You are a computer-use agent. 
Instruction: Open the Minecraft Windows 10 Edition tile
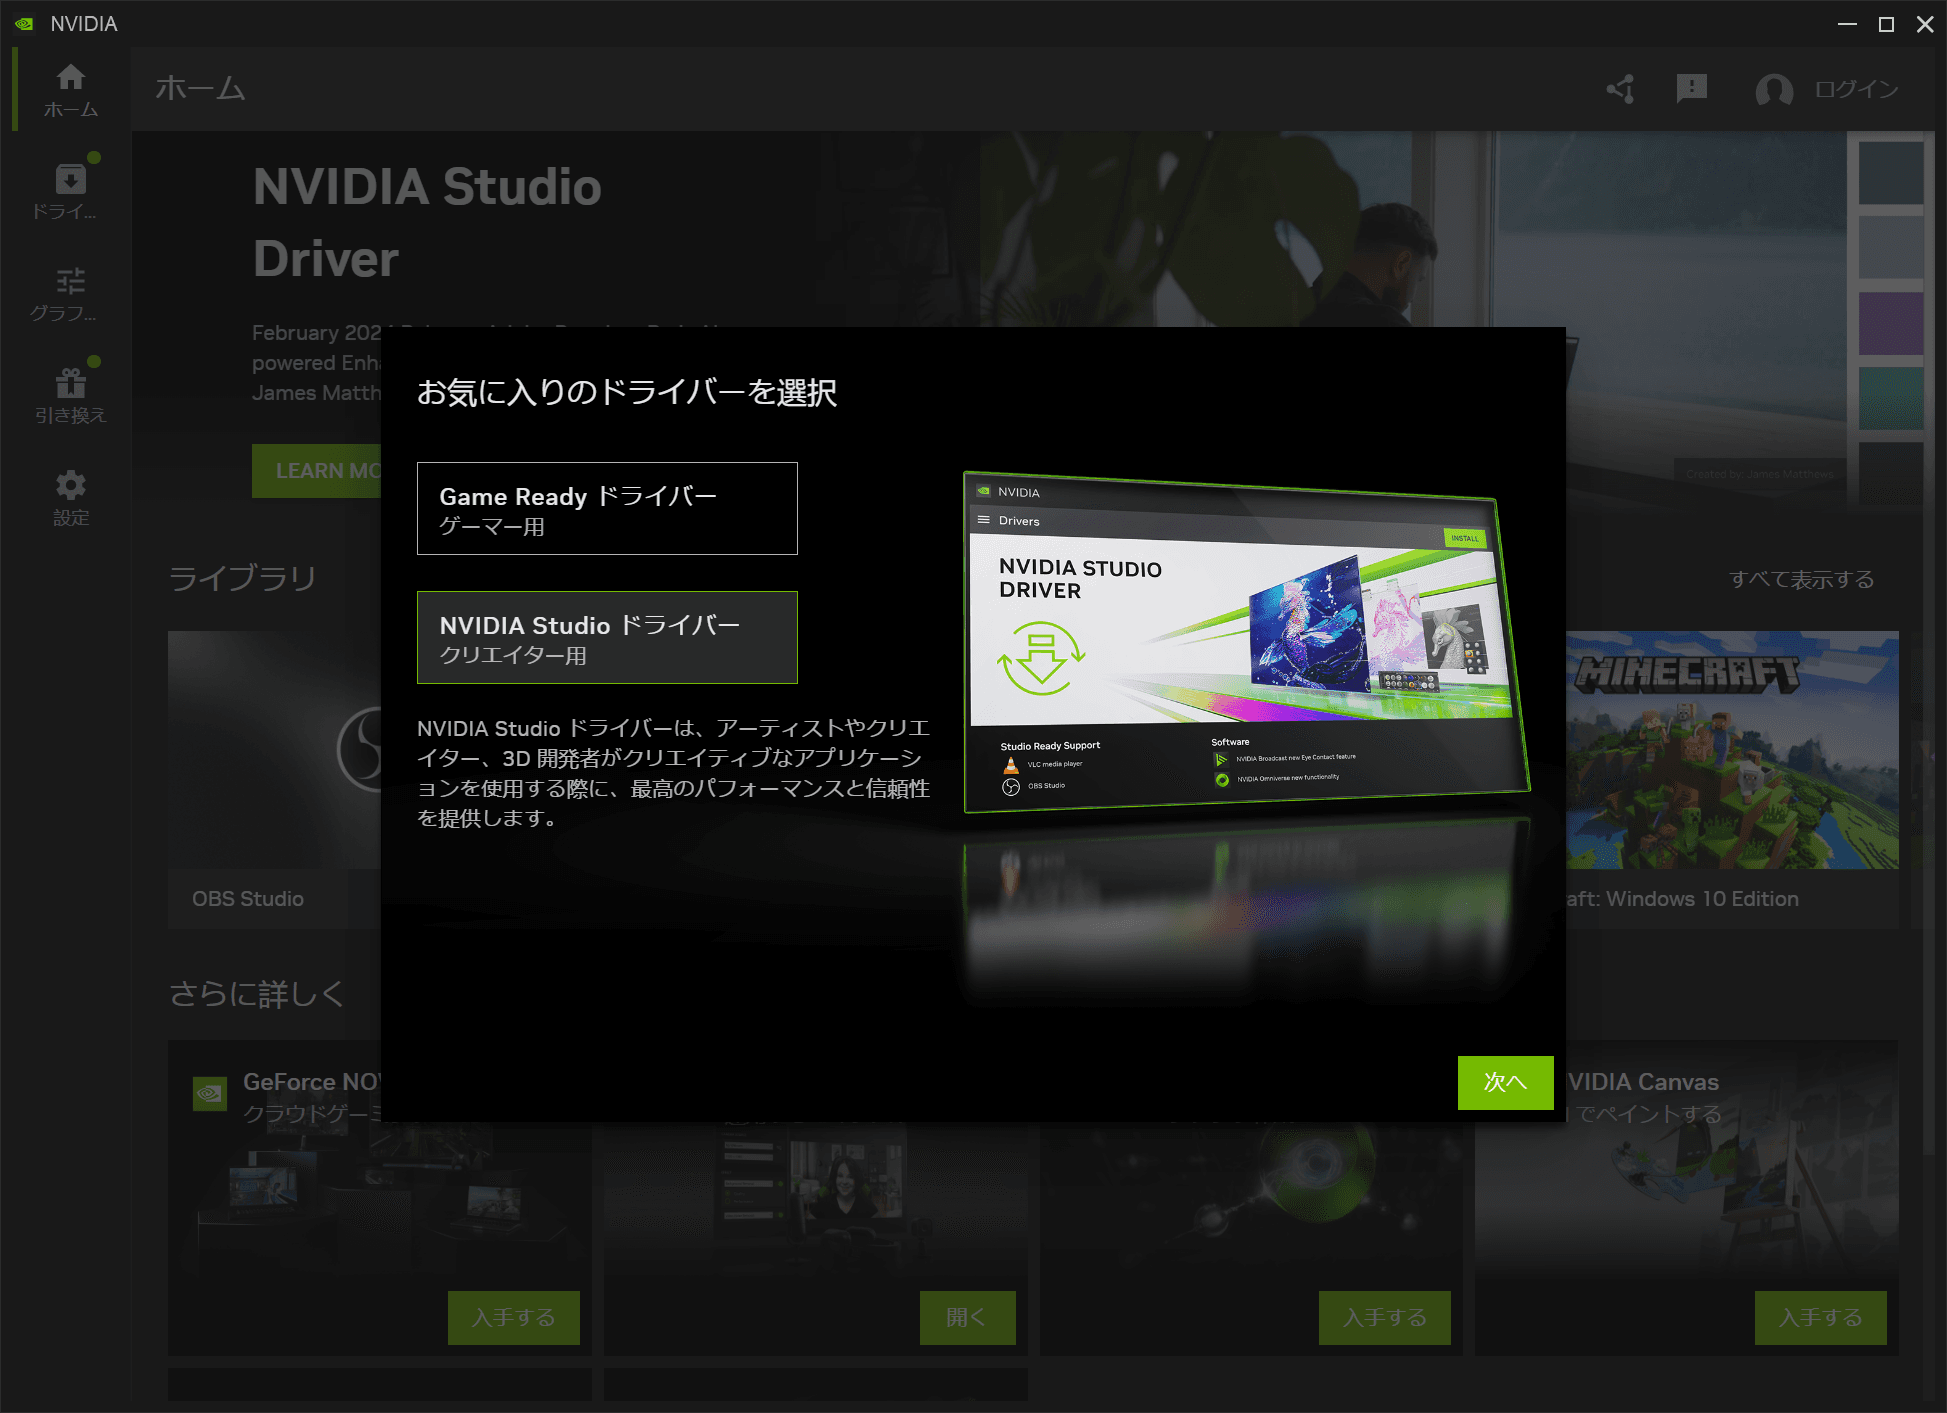[x=1732, y=778]
